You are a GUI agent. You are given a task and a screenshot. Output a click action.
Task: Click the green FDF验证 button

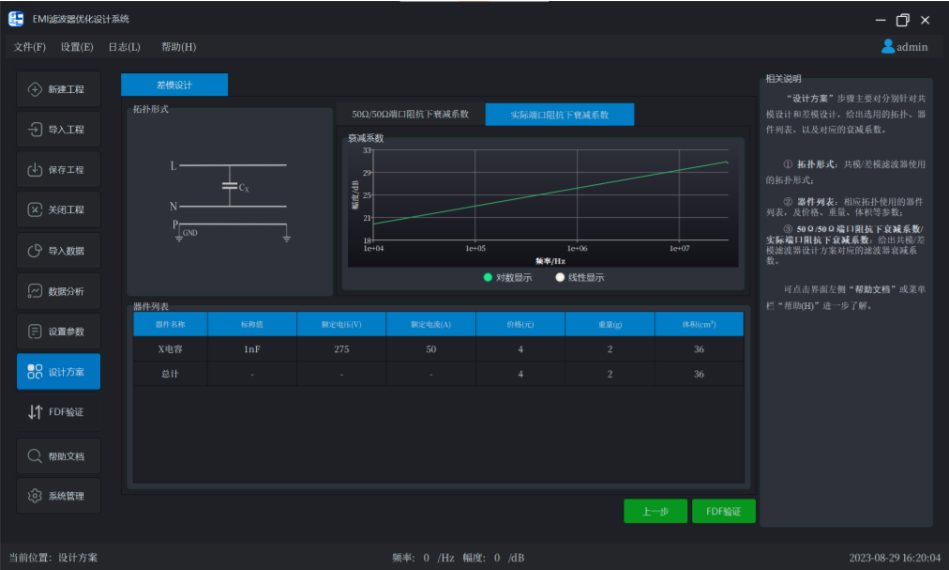(723, 511)
